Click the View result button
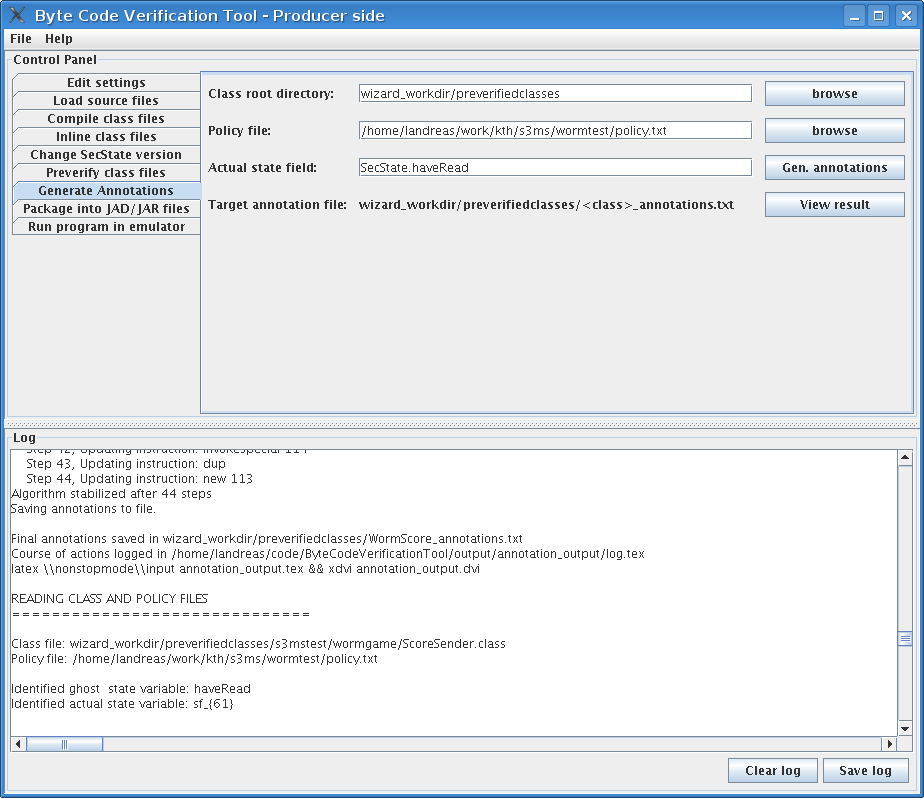Image resolution: width=924 pixels, height=798 pixels. click(834, 205)
